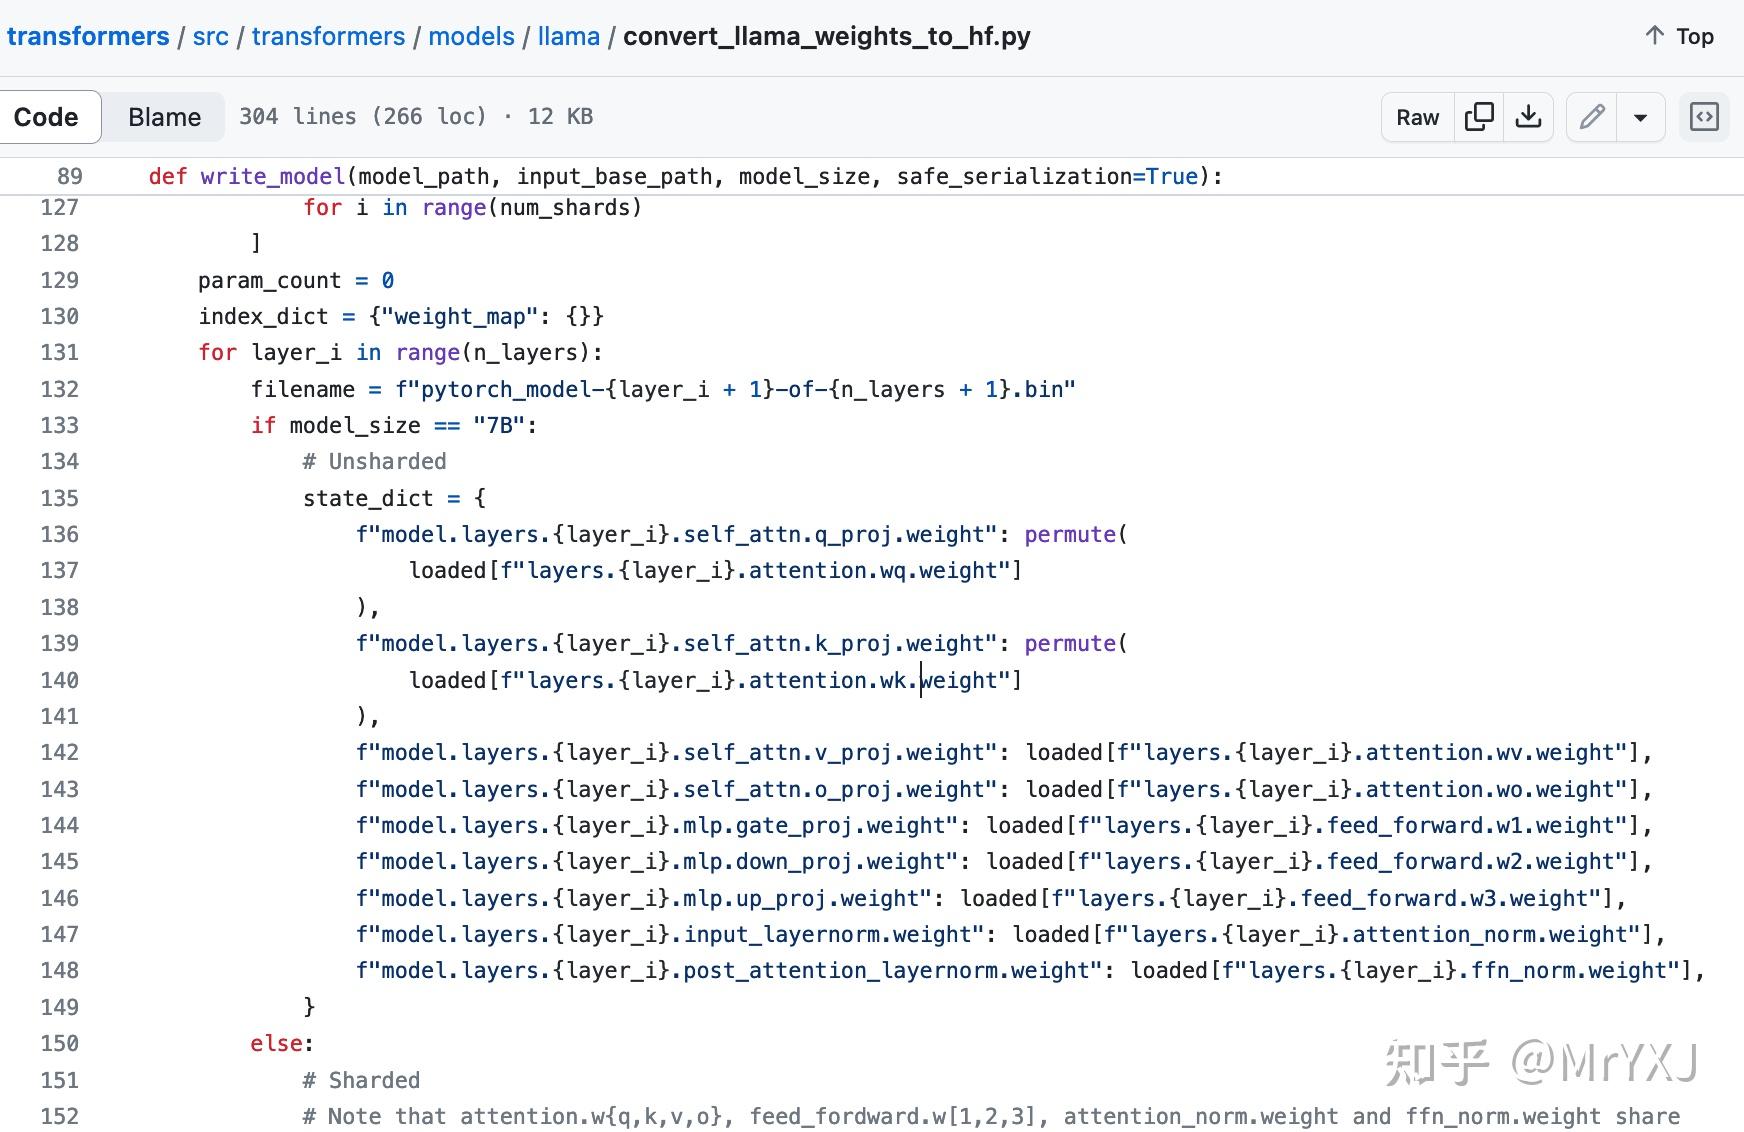Go to the models folder breadcrumb
1744x1132 pixels.
pyautogui.click(x=471, y=37)
